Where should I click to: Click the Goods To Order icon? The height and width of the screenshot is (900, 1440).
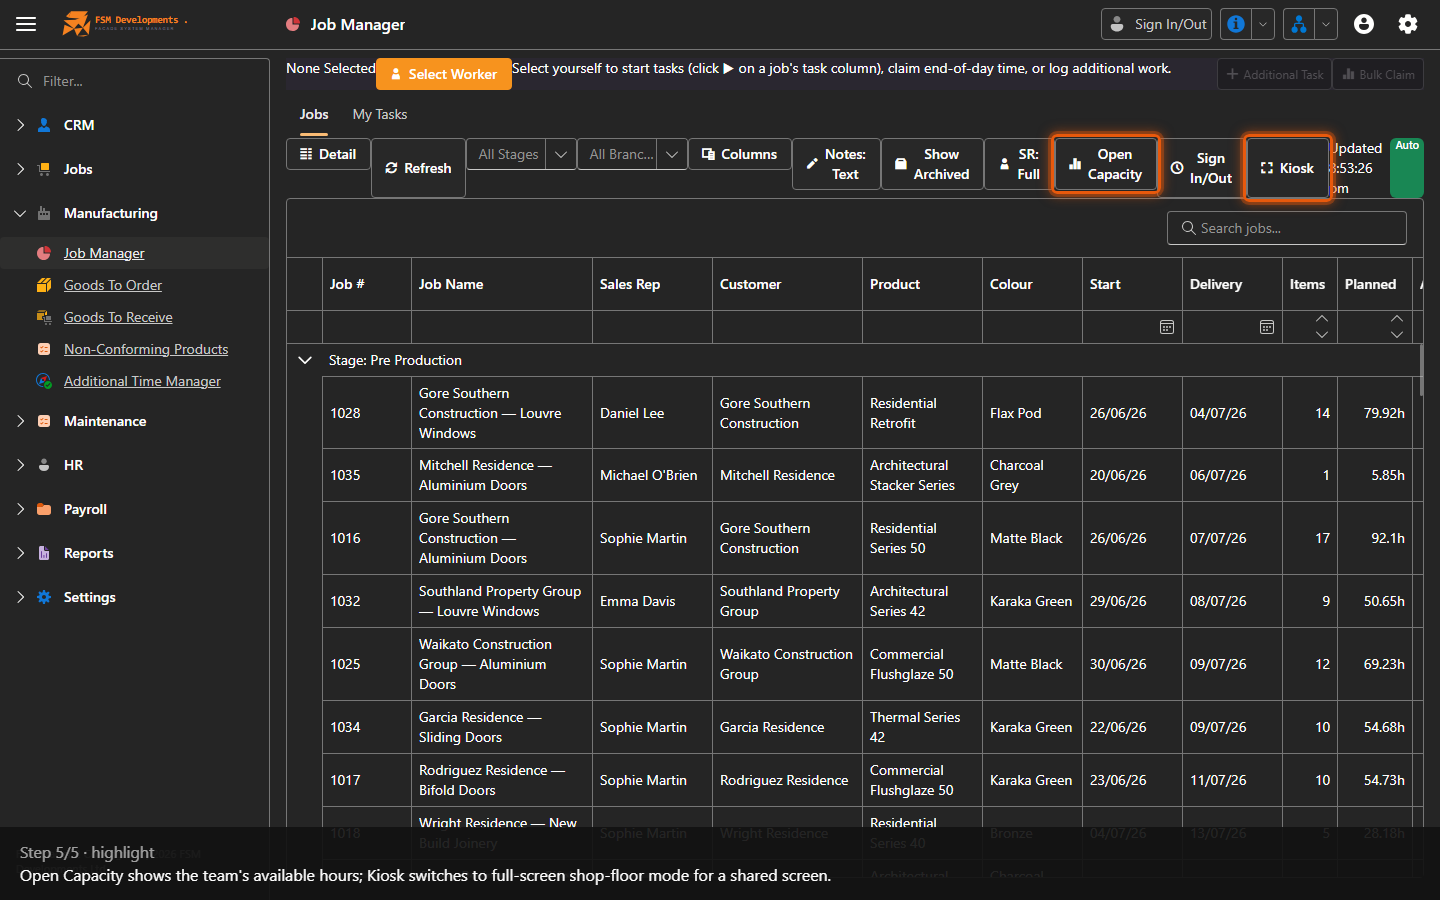(44, 285)
